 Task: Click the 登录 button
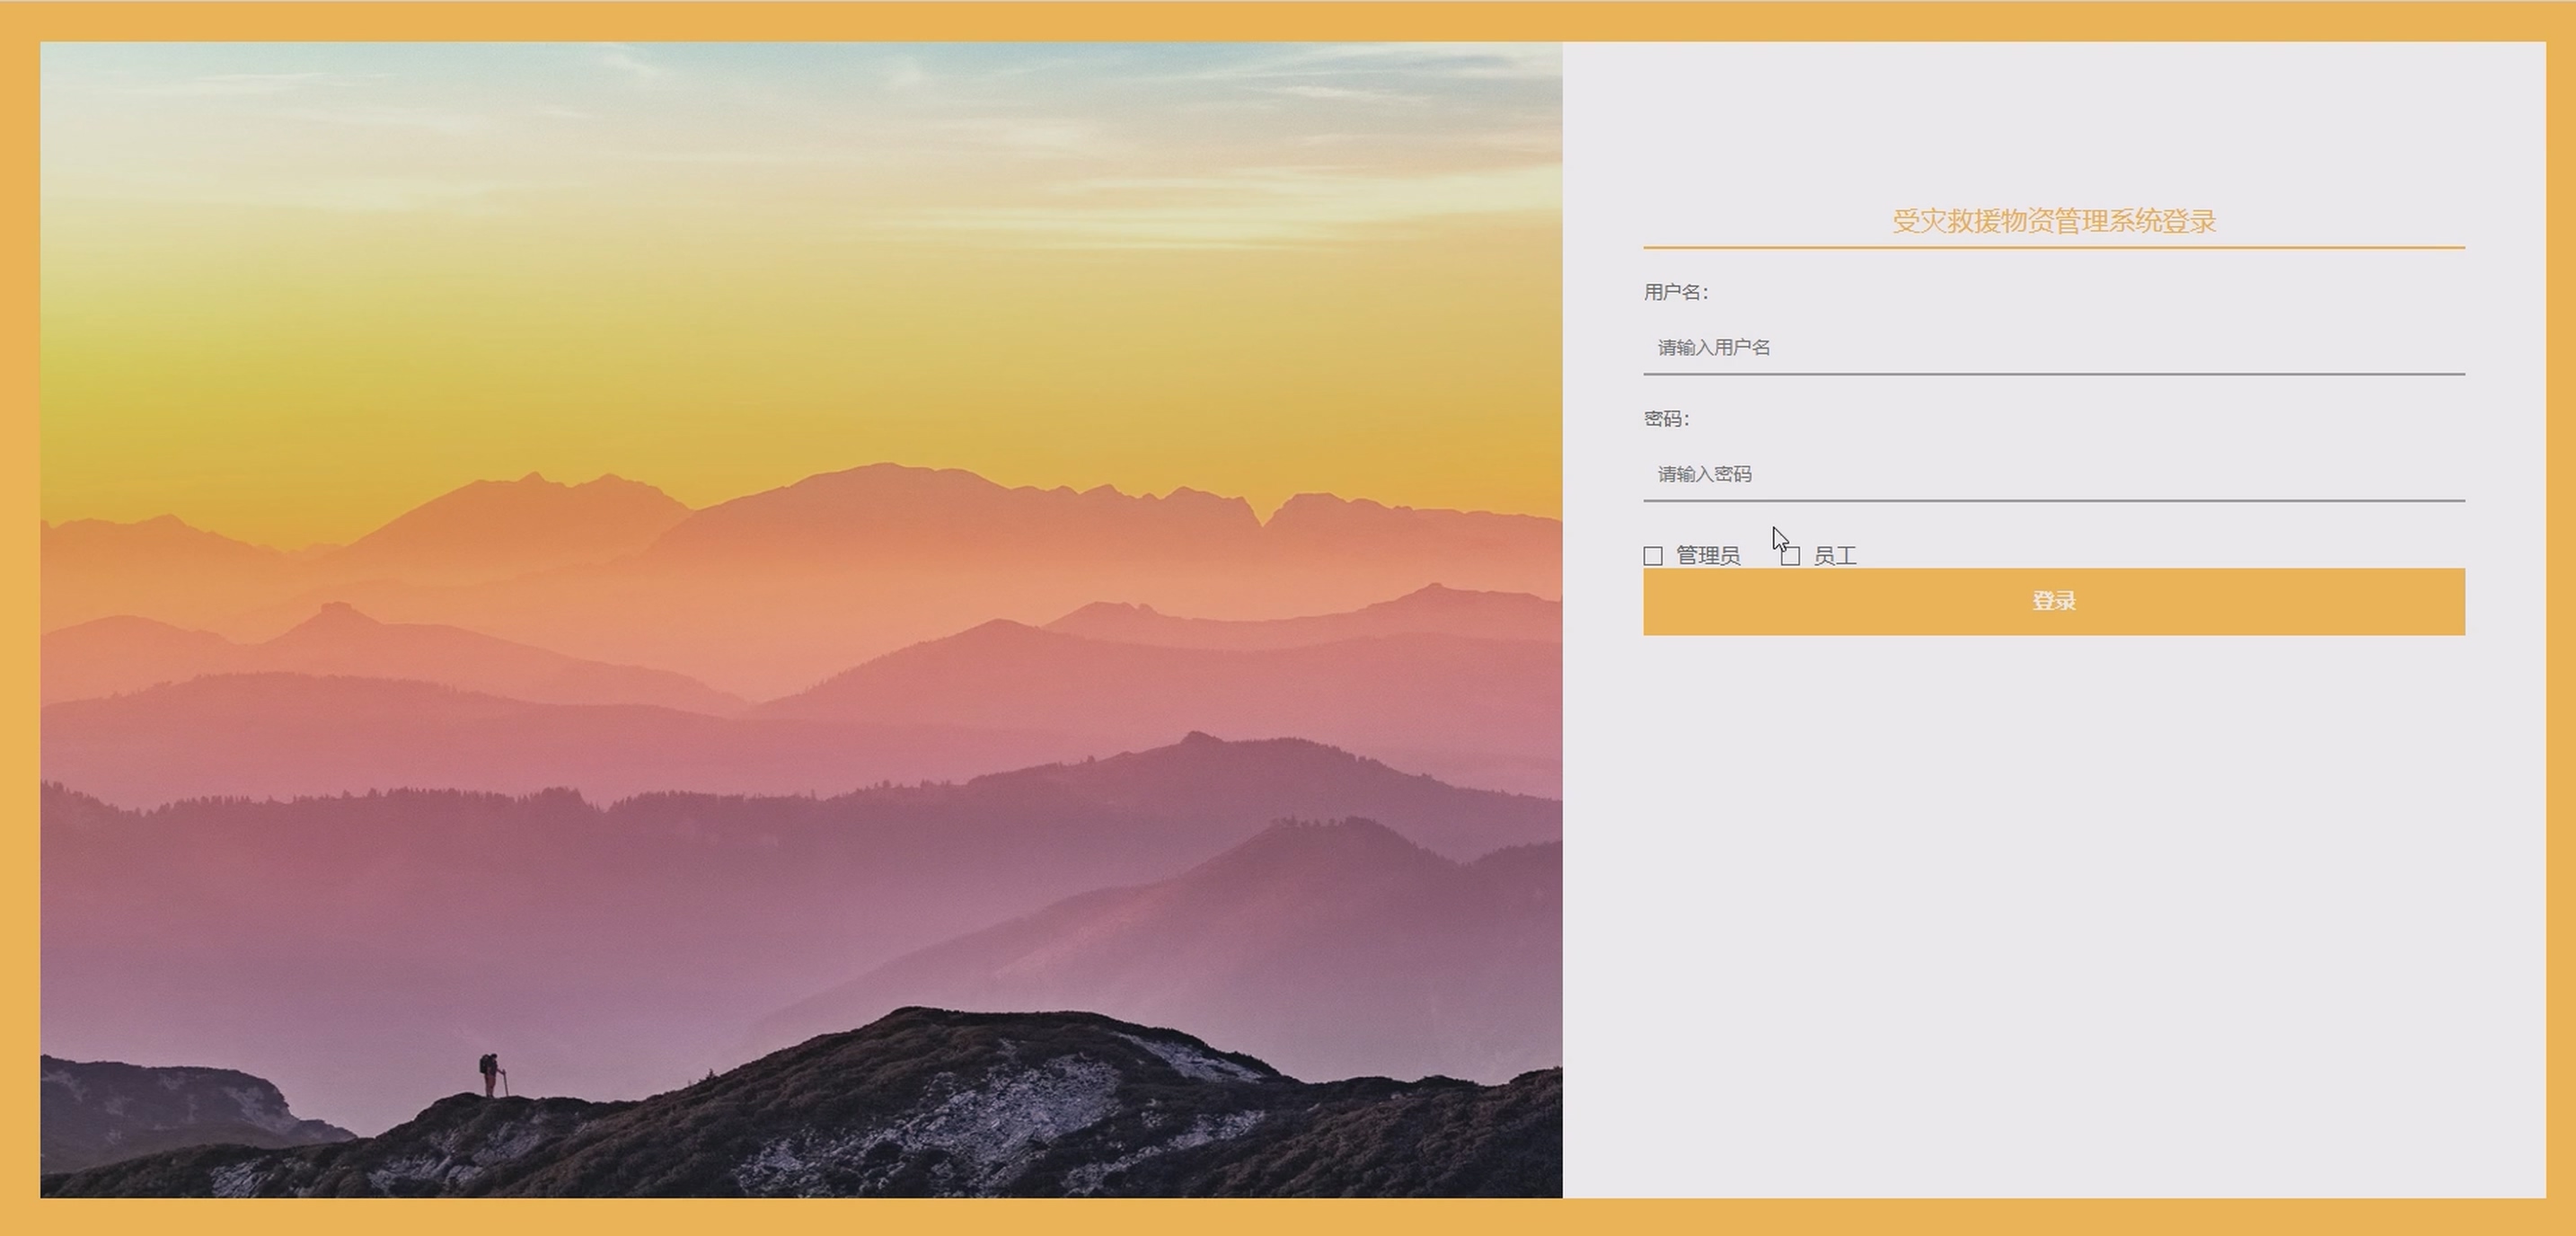tap(2054, 602)
